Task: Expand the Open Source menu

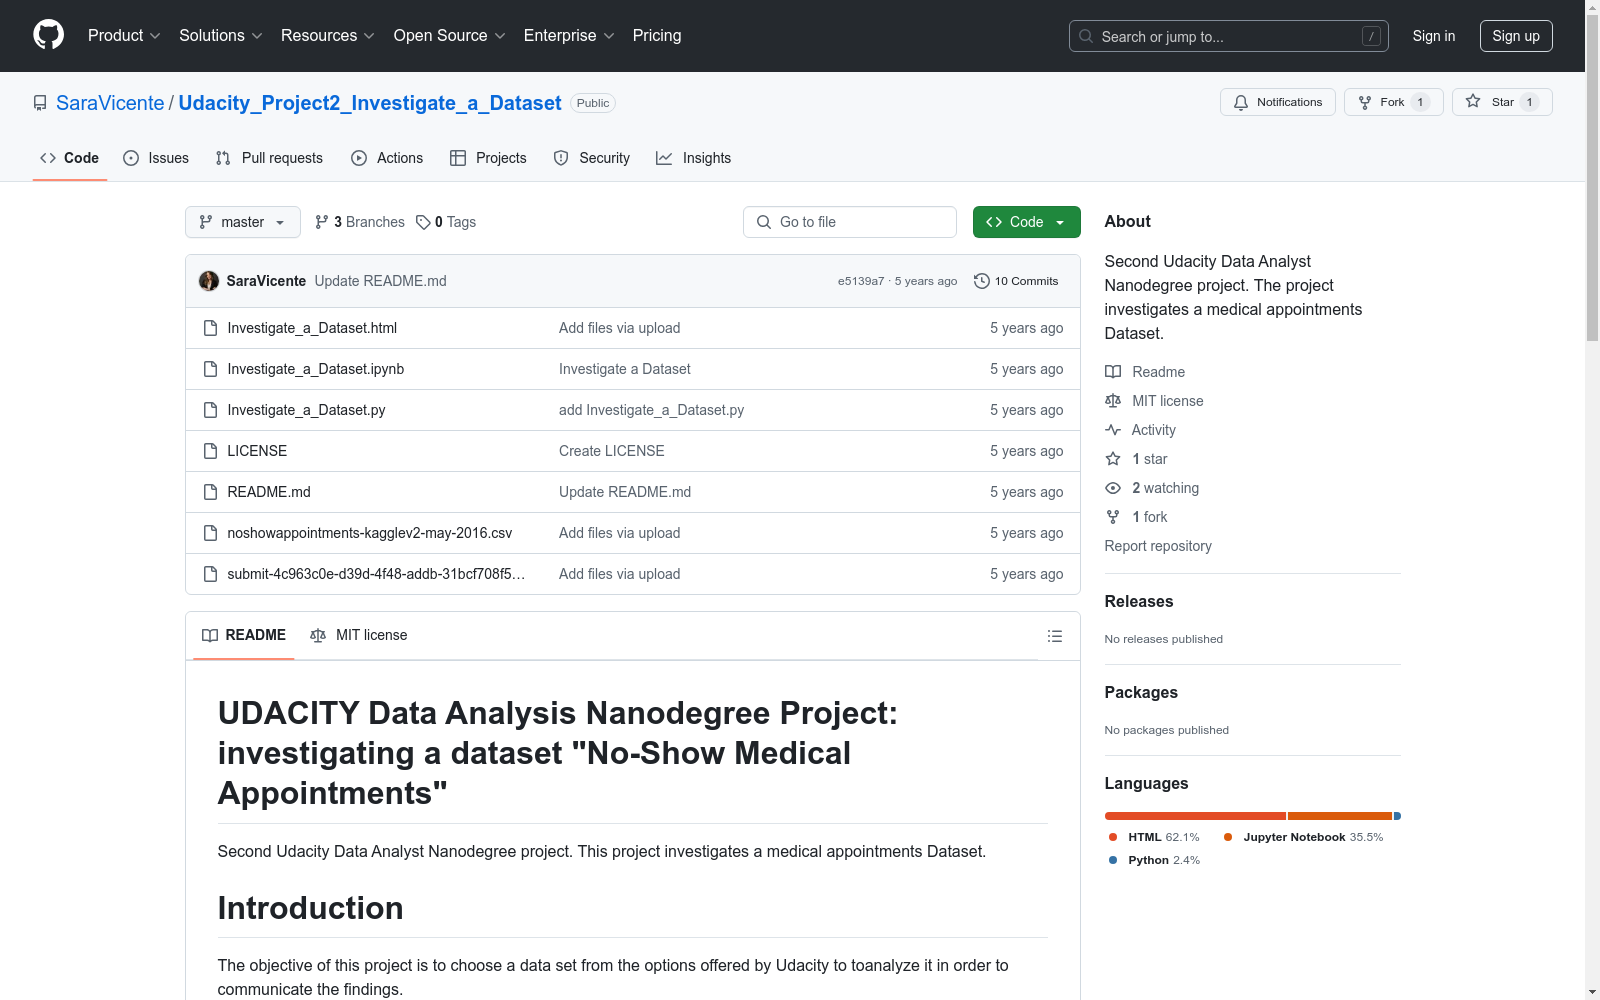Action: (x=449, y=36)
